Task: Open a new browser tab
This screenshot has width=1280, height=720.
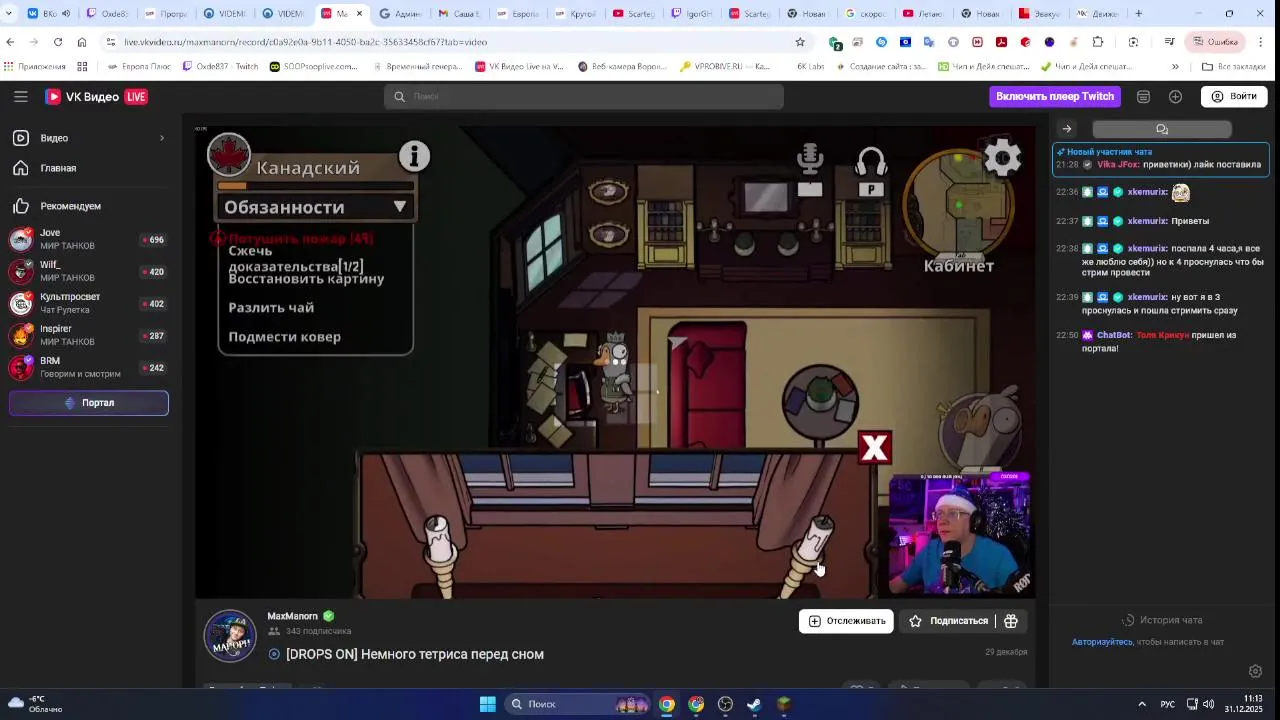Action: (x=1138, y=14)
